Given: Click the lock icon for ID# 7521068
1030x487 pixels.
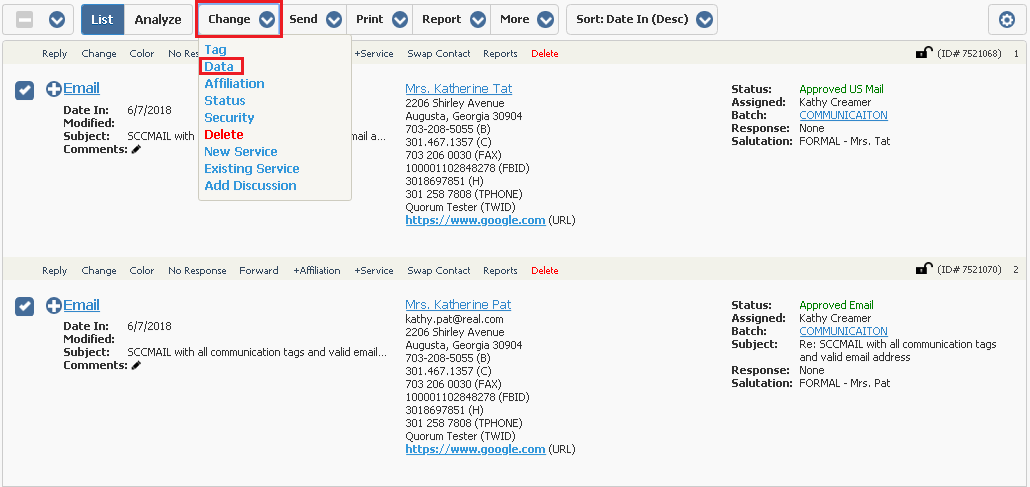Looking at the screenshot, I should 924,53.
